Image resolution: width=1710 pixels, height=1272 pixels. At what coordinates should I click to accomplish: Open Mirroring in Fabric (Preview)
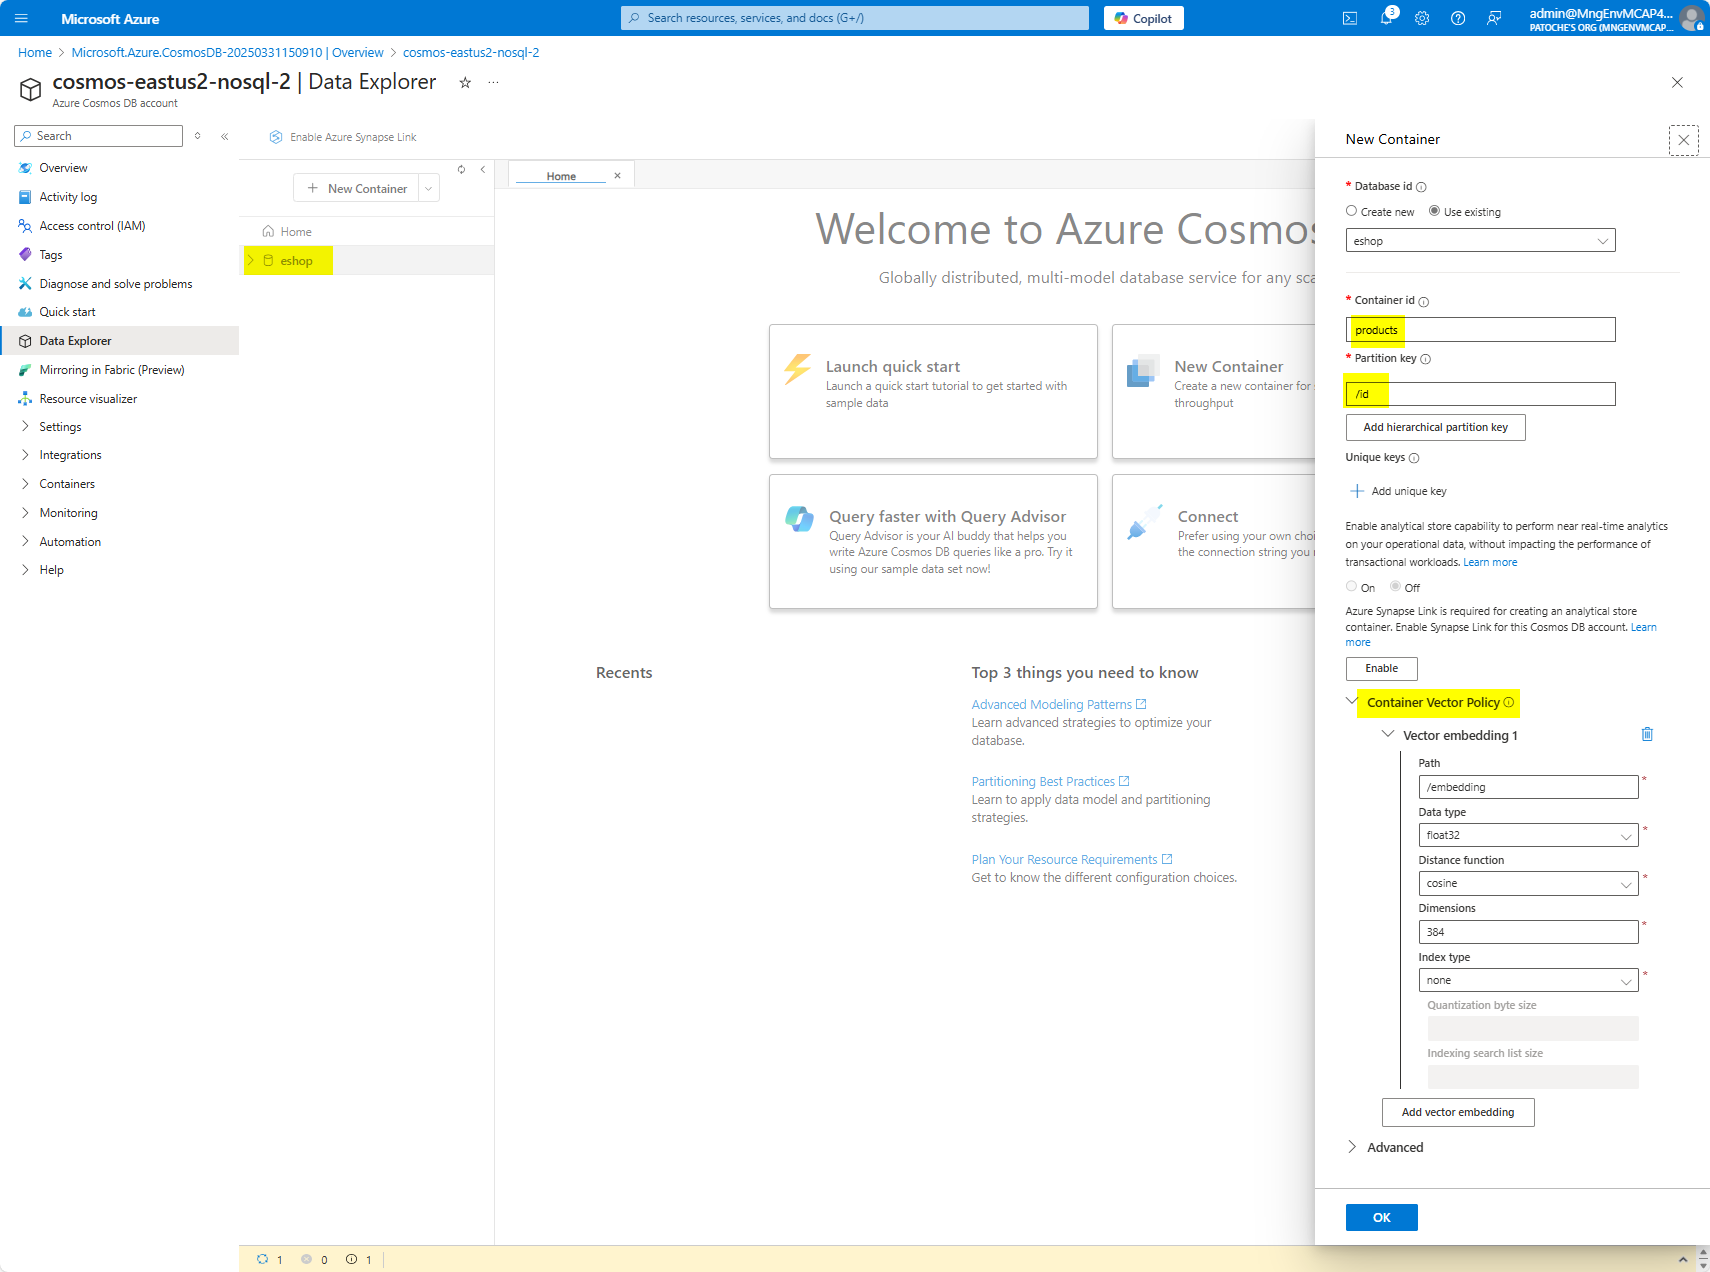(111, 369)
